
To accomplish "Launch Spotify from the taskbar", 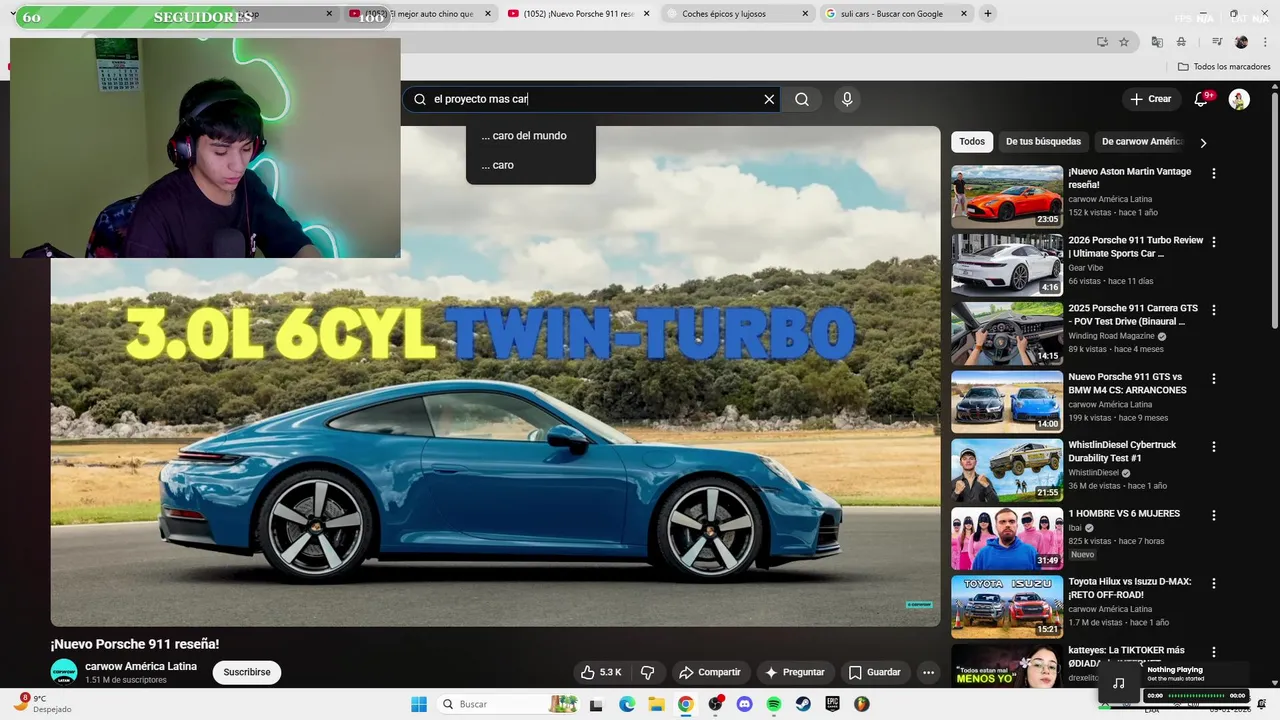I will [x=773, y=704].
